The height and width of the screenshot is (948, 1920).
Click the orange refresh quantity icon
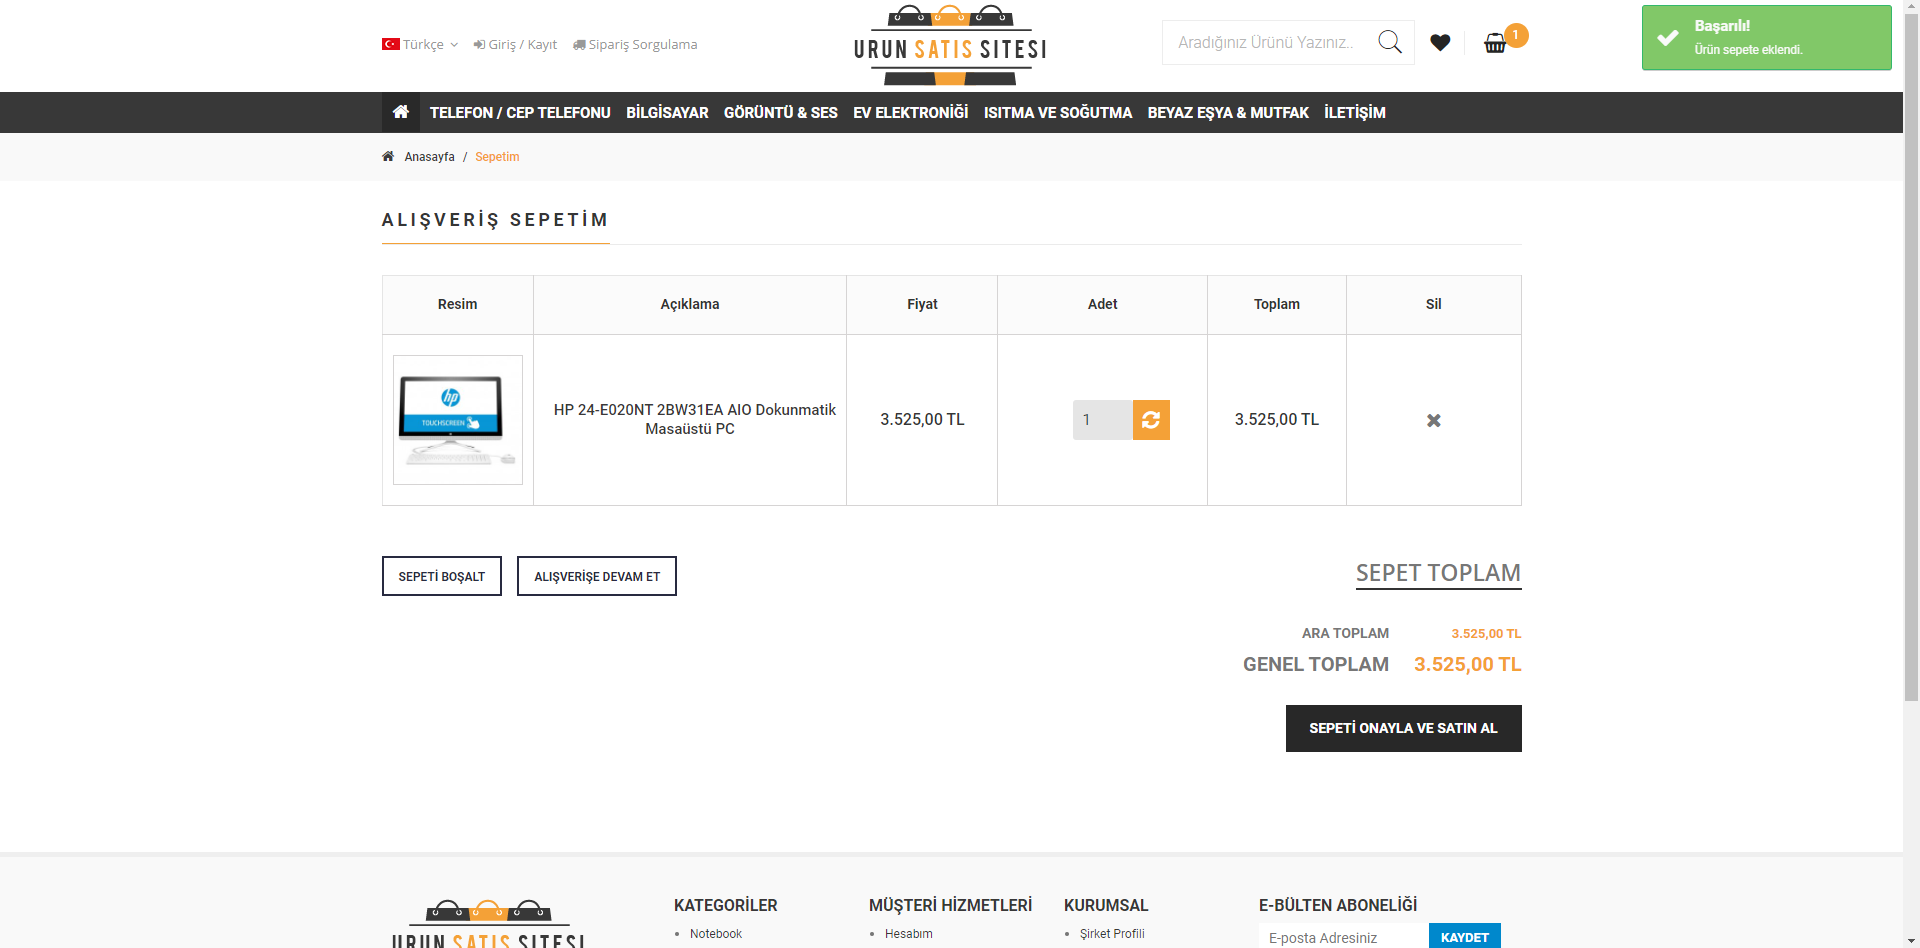pos(1151,420)
